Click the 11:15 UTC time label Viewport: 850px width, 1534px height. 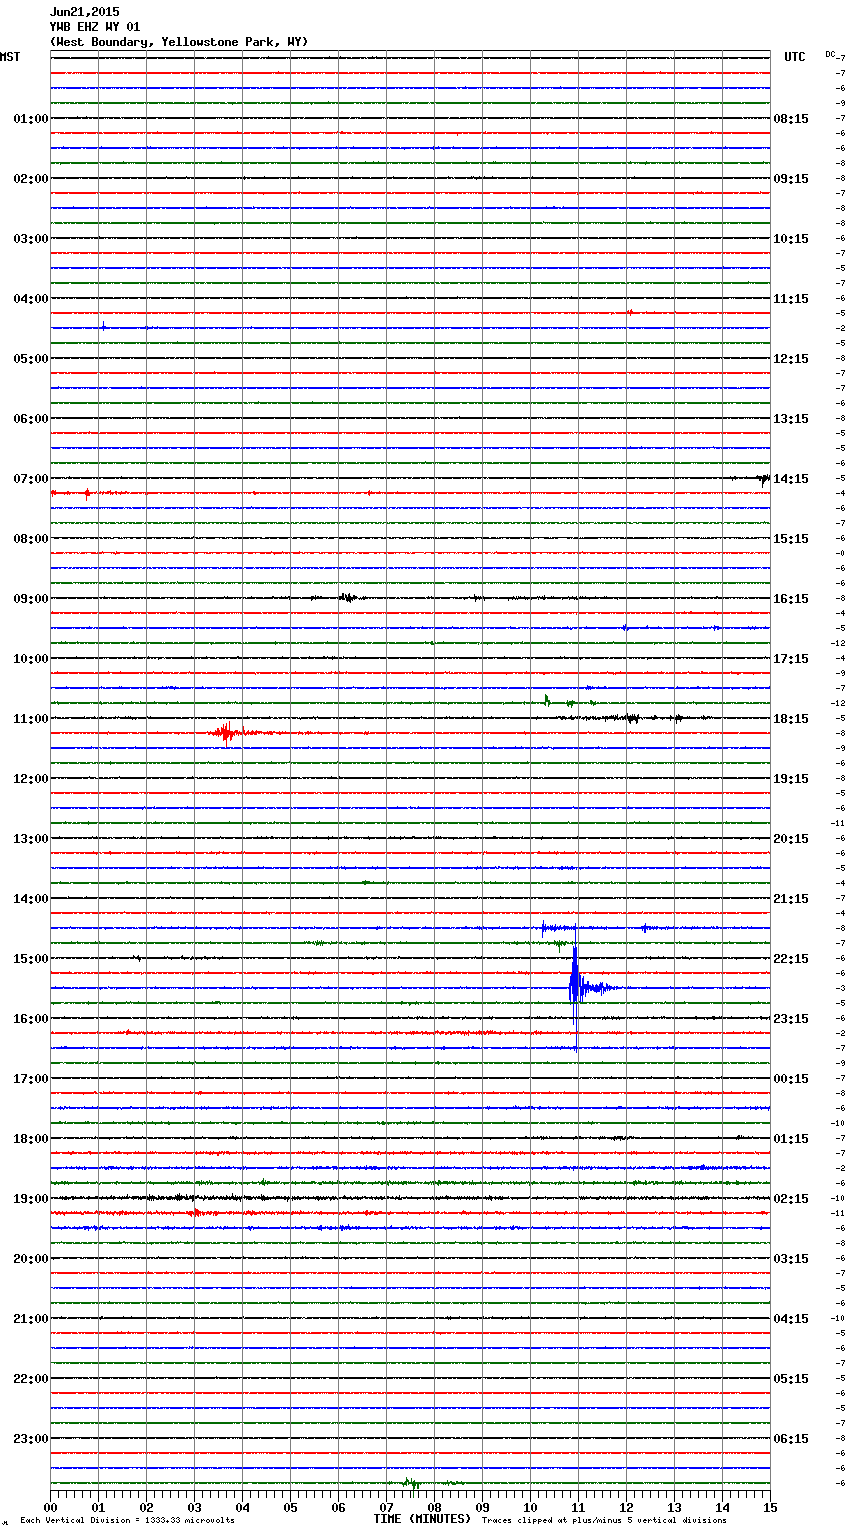[x=791, y=299]
